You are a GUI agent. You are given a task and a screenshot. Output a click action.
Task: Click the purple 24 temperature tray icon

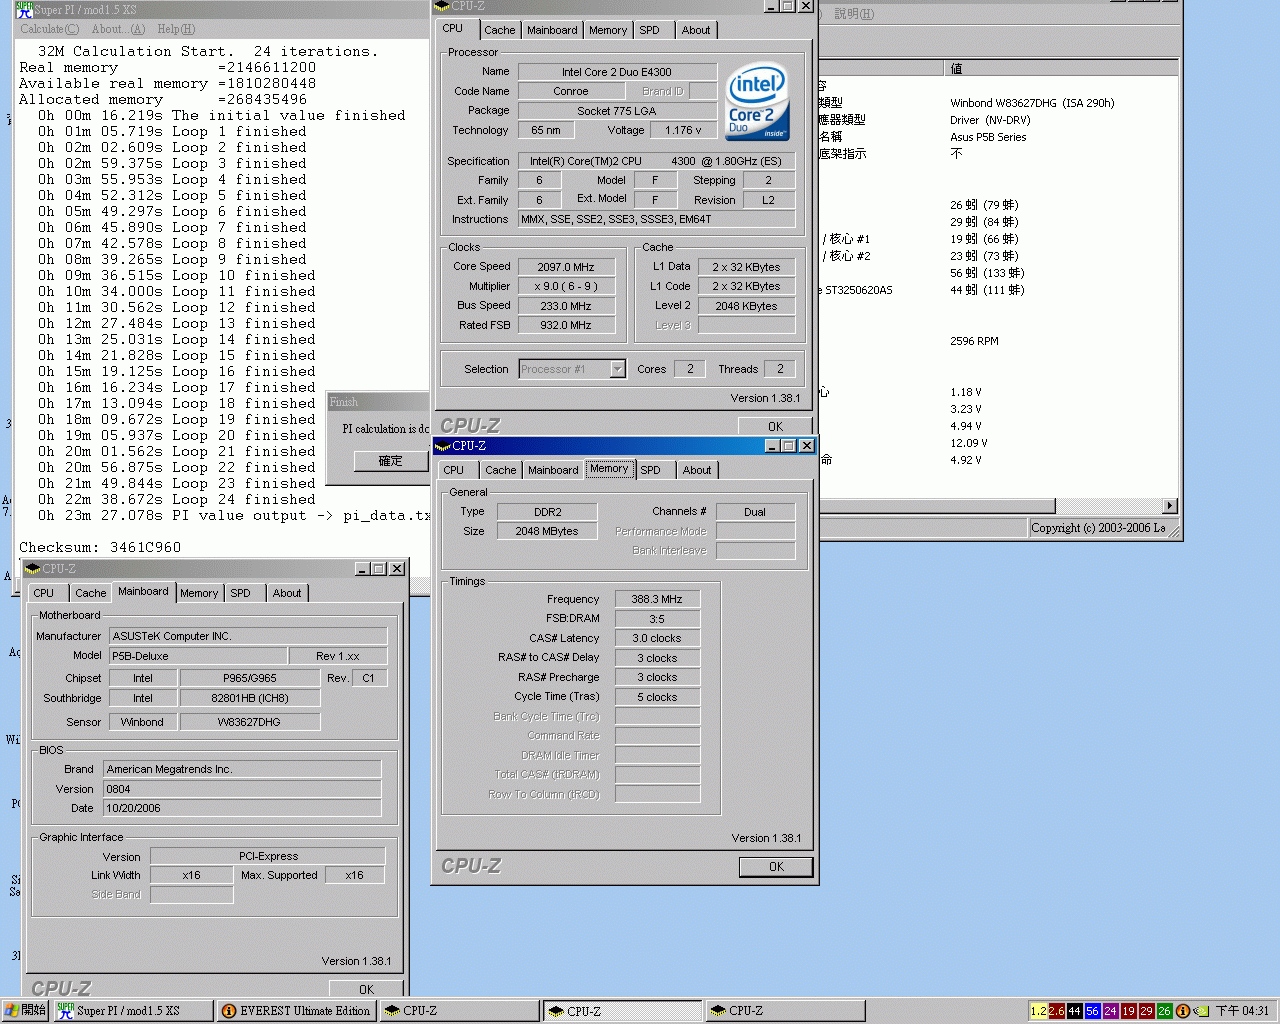(1110, 1011)
